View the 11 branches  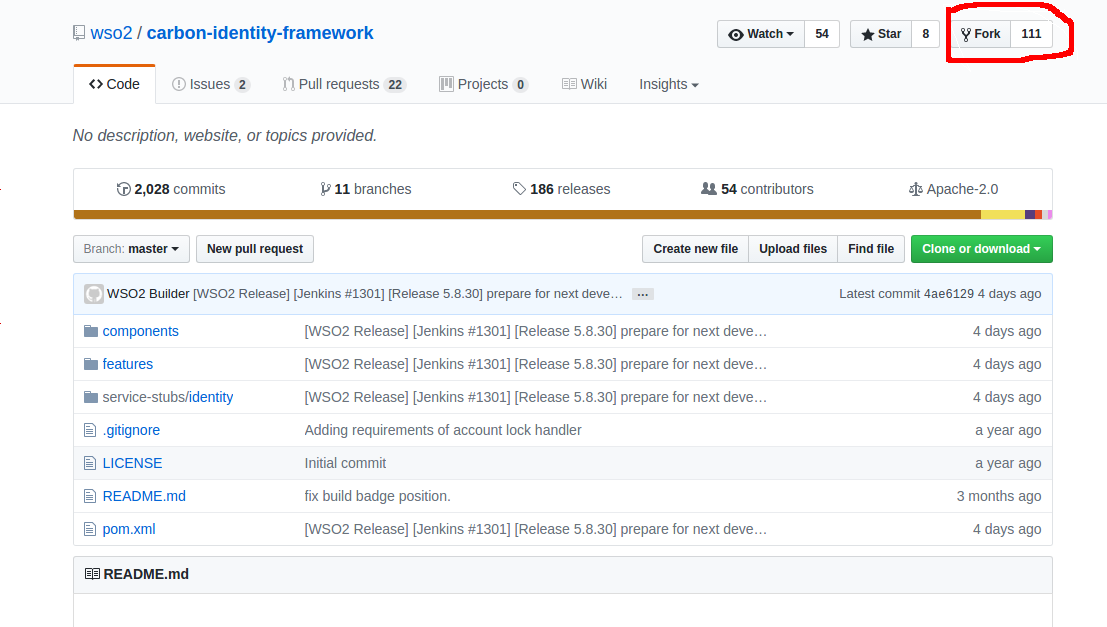[x=365, y=189]
